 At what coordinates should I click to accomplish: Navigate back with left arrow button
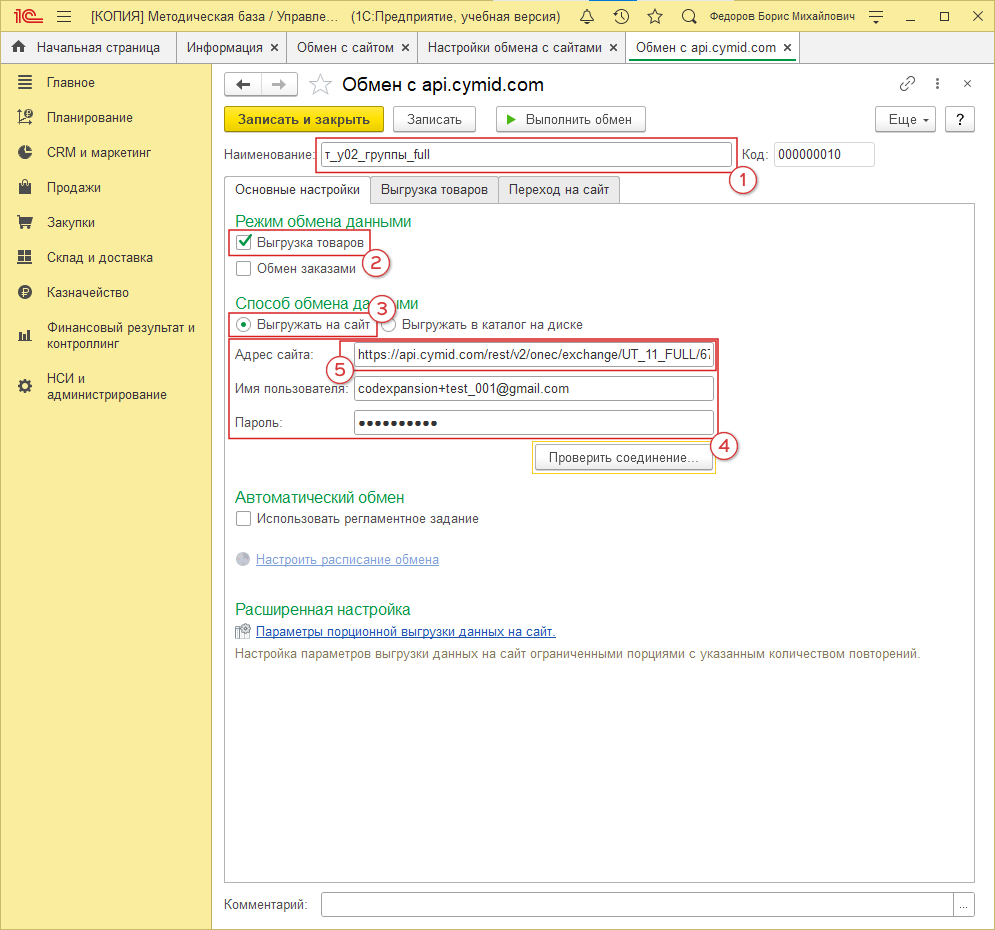pyautogui.click(x=243, y=84)
